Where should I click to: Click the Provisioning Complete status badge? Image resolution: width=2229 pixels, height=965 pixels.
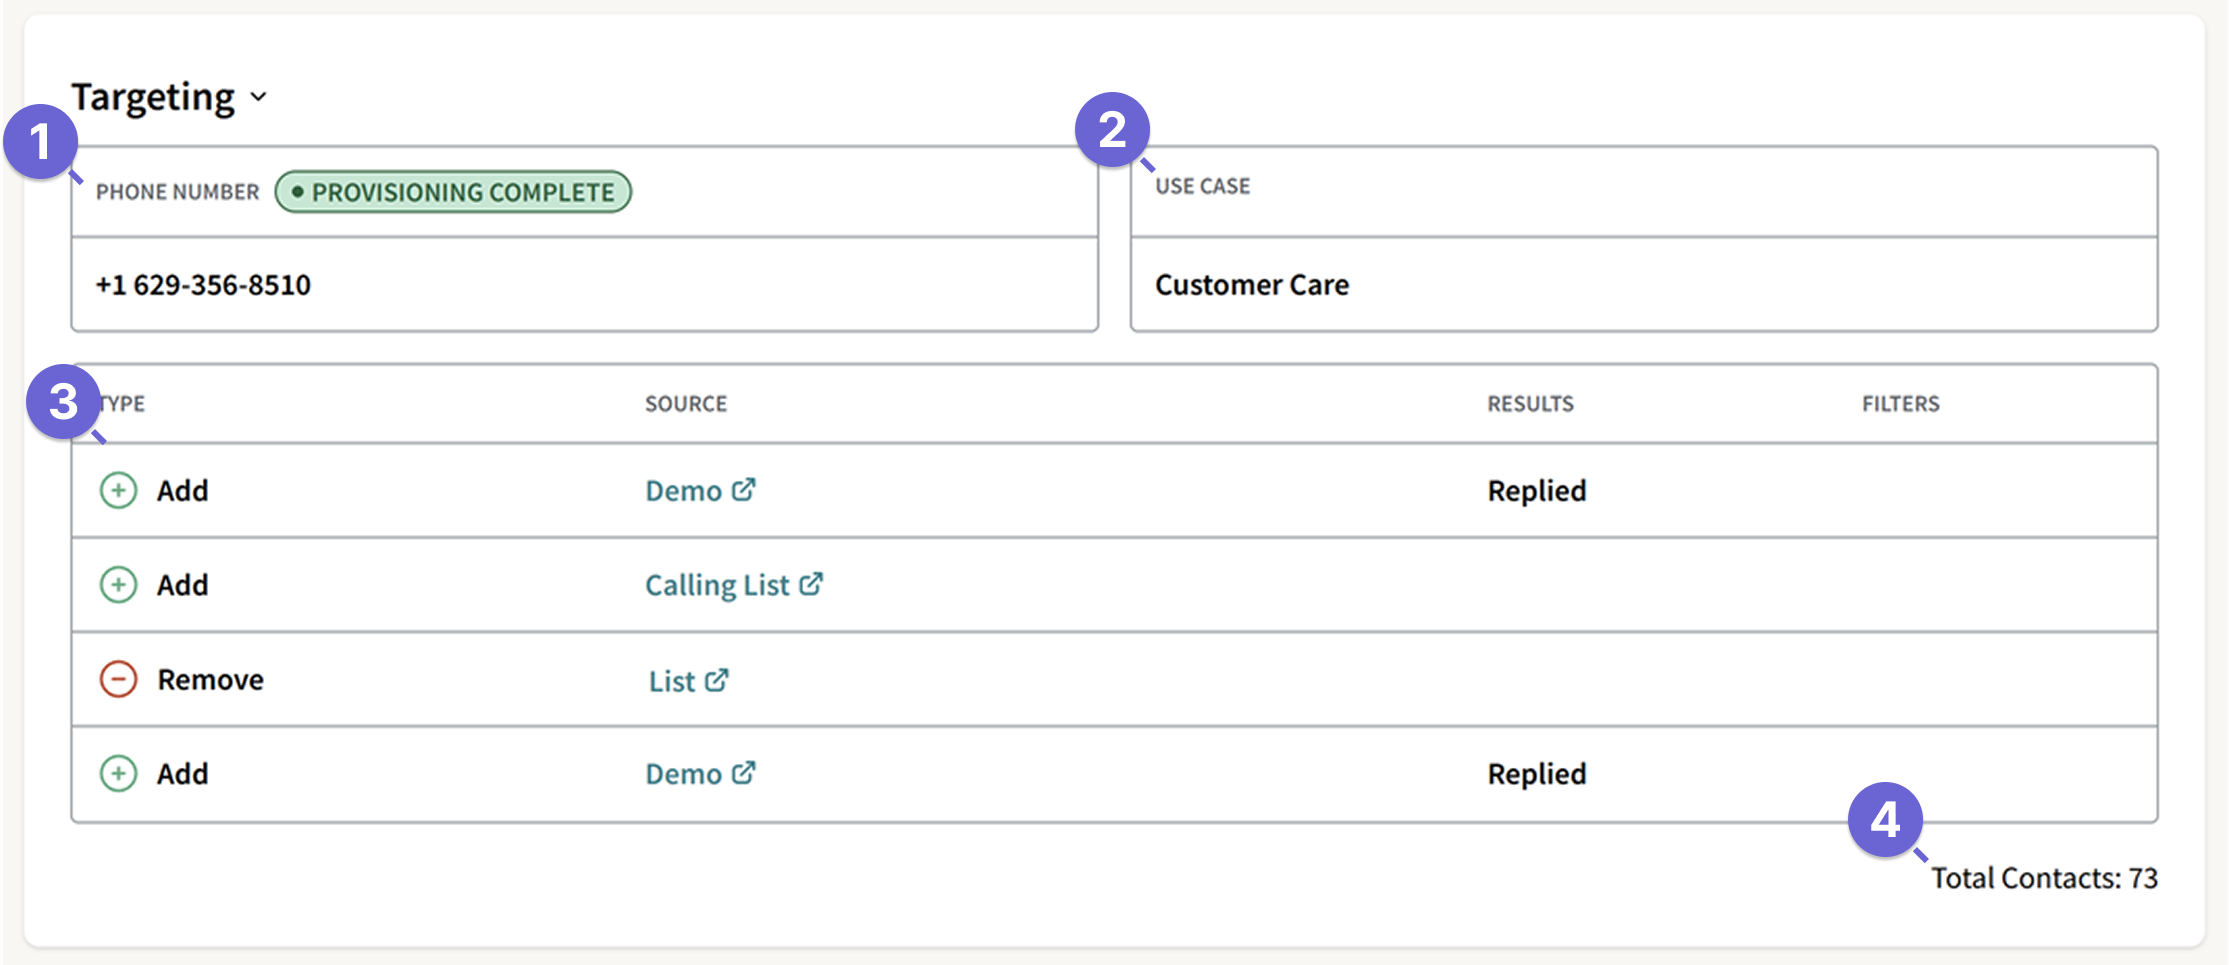[453, 192]
